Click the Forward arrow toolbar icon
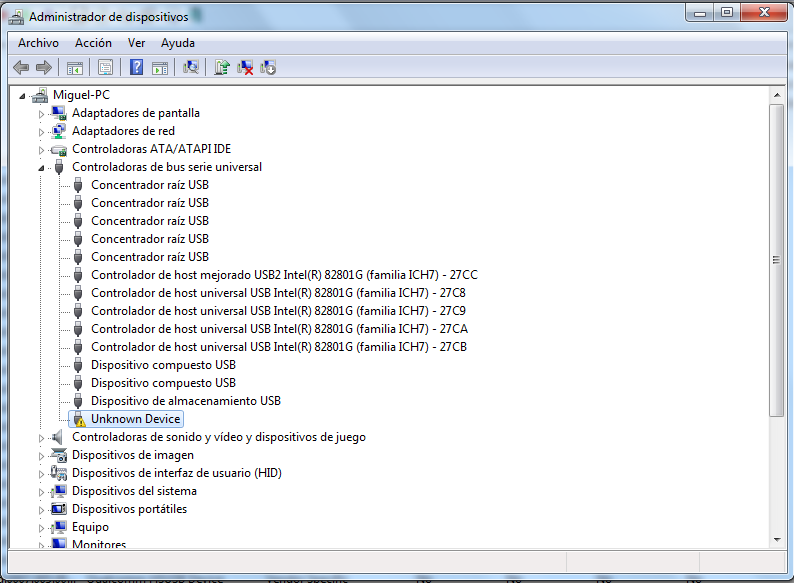This screenshot has width=794, height=583. tap(44, 67)
